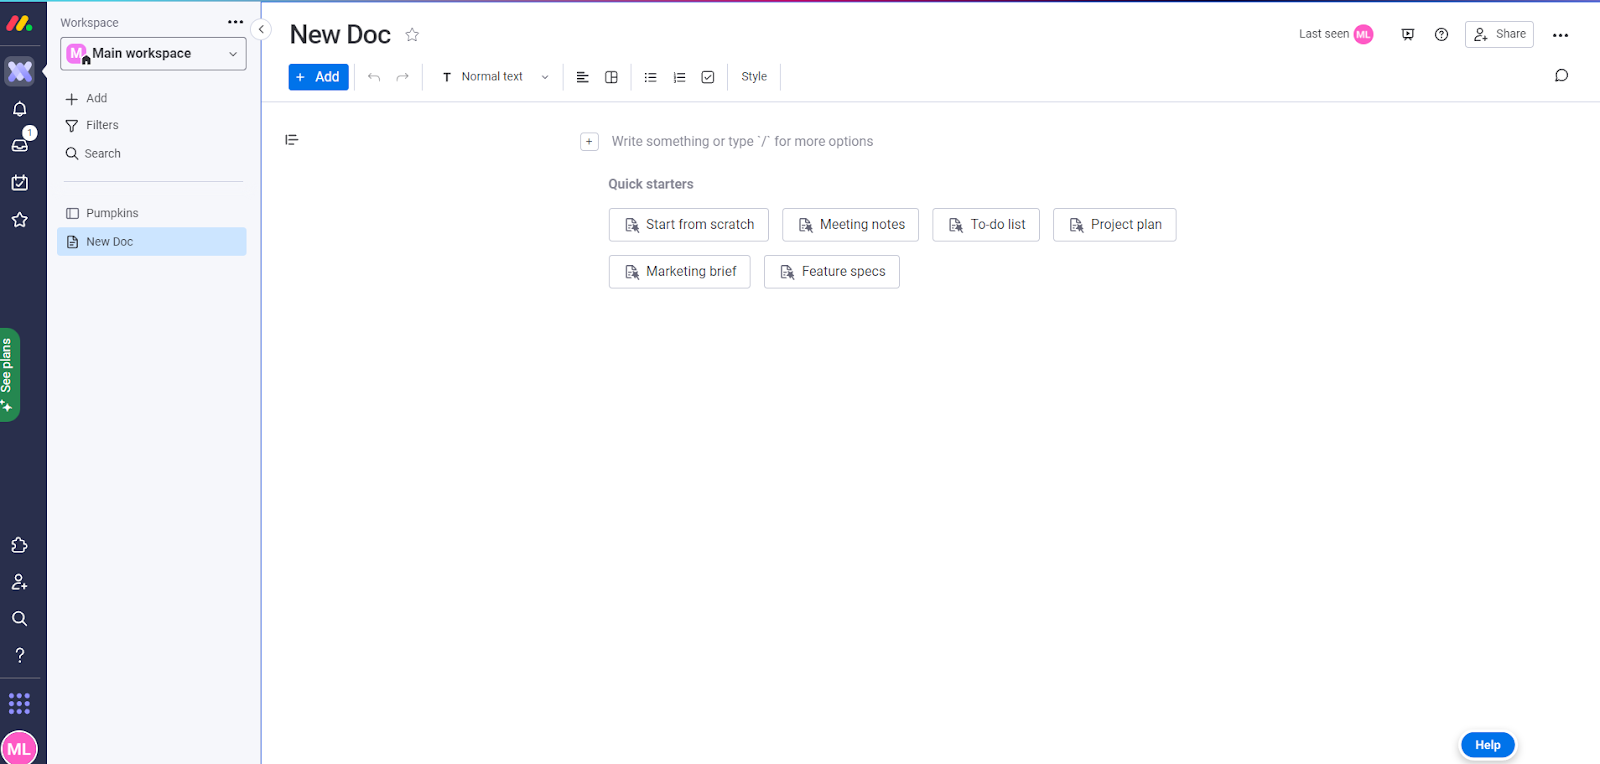The width and height of the screenshot is (1600, 764).
Task: Click the Style toolbar option
Action: click(x=754, y=77)
